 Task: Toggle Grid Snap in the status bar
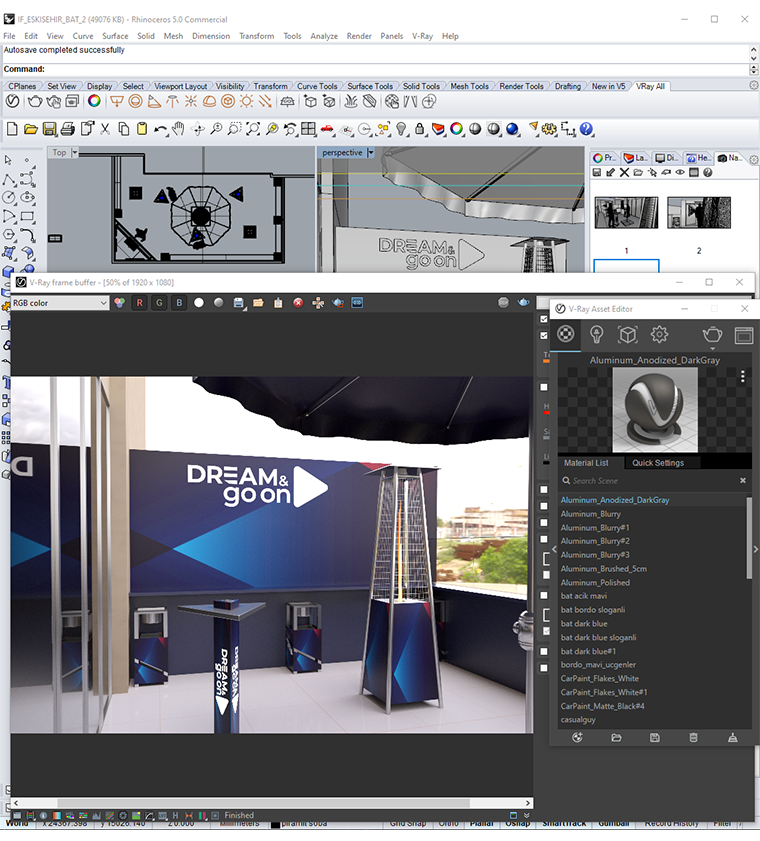point(406,823)
